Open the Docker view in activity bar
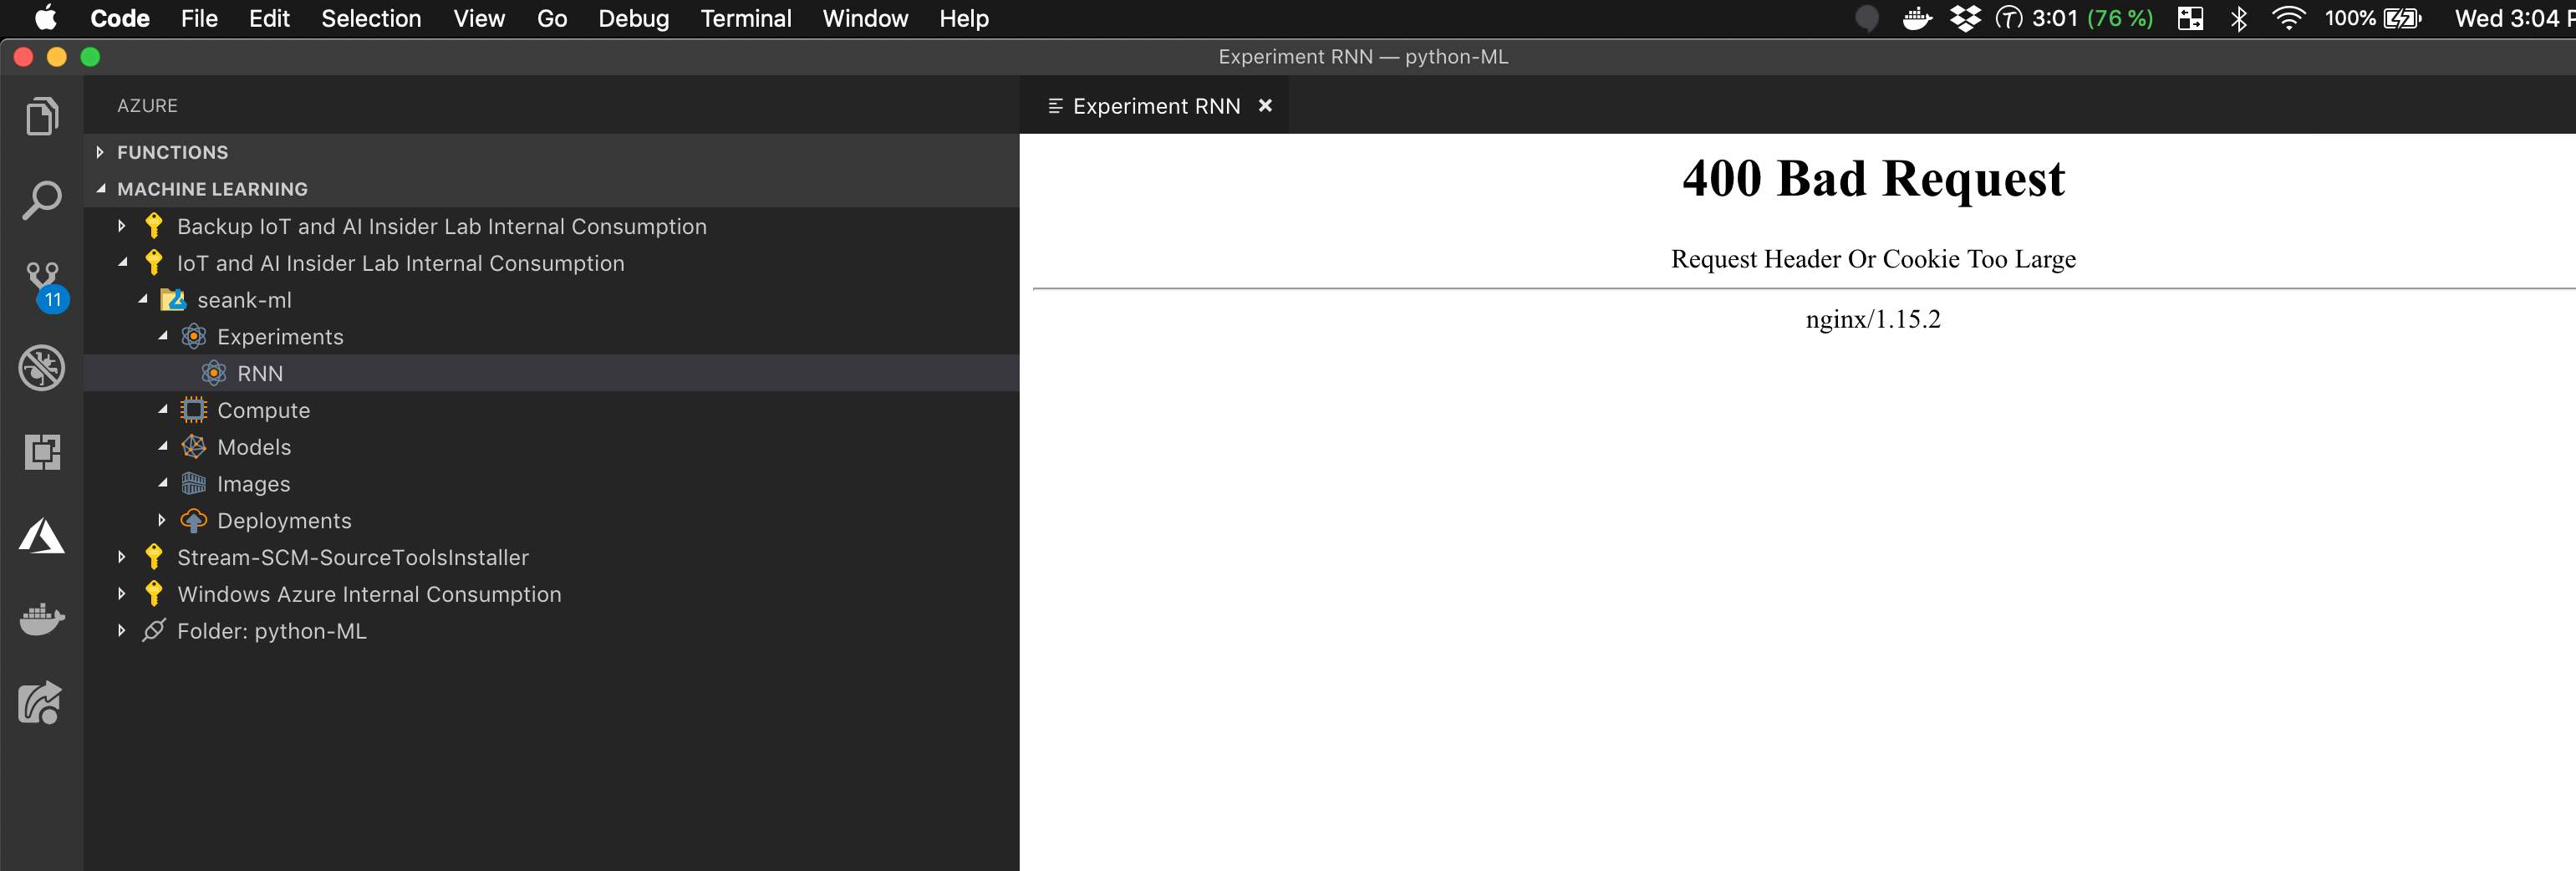This screenshot has width=2576, height=871. tap(41, 619)
